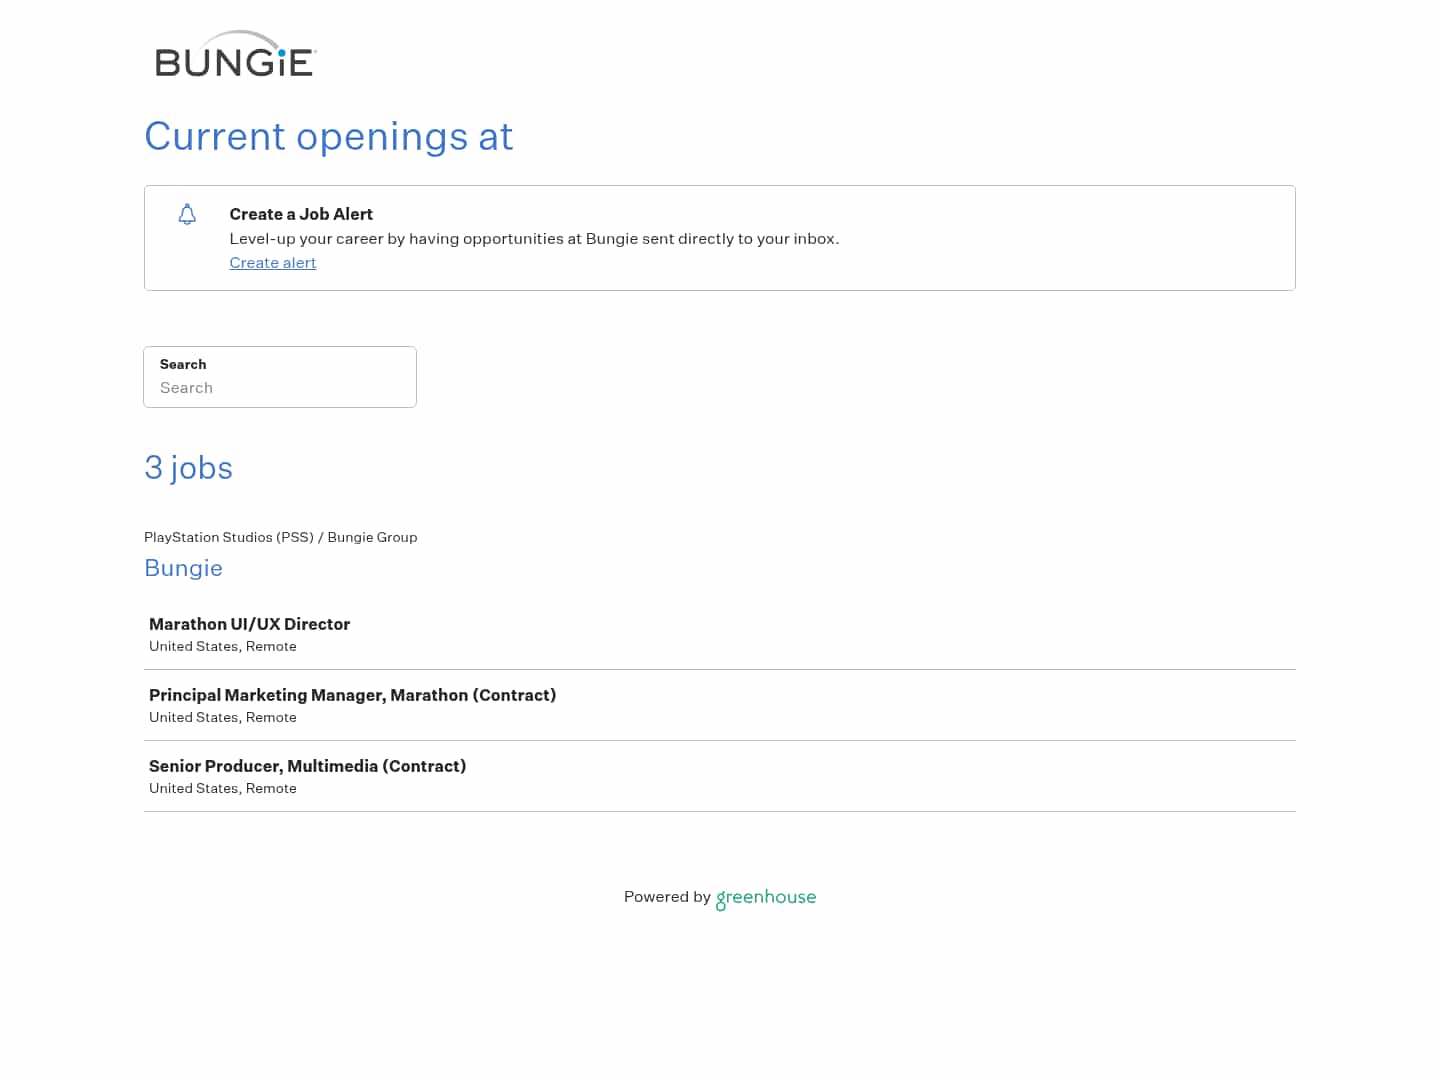
Task: Click the Bungie logo
Action: coord(236,54)
